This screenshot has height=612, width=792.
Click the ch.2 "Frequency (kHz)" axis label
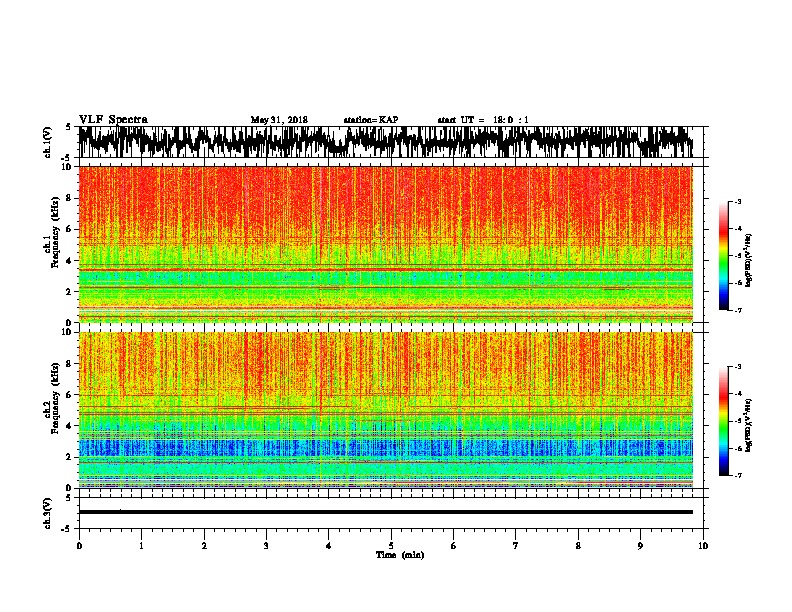[55, 398]
